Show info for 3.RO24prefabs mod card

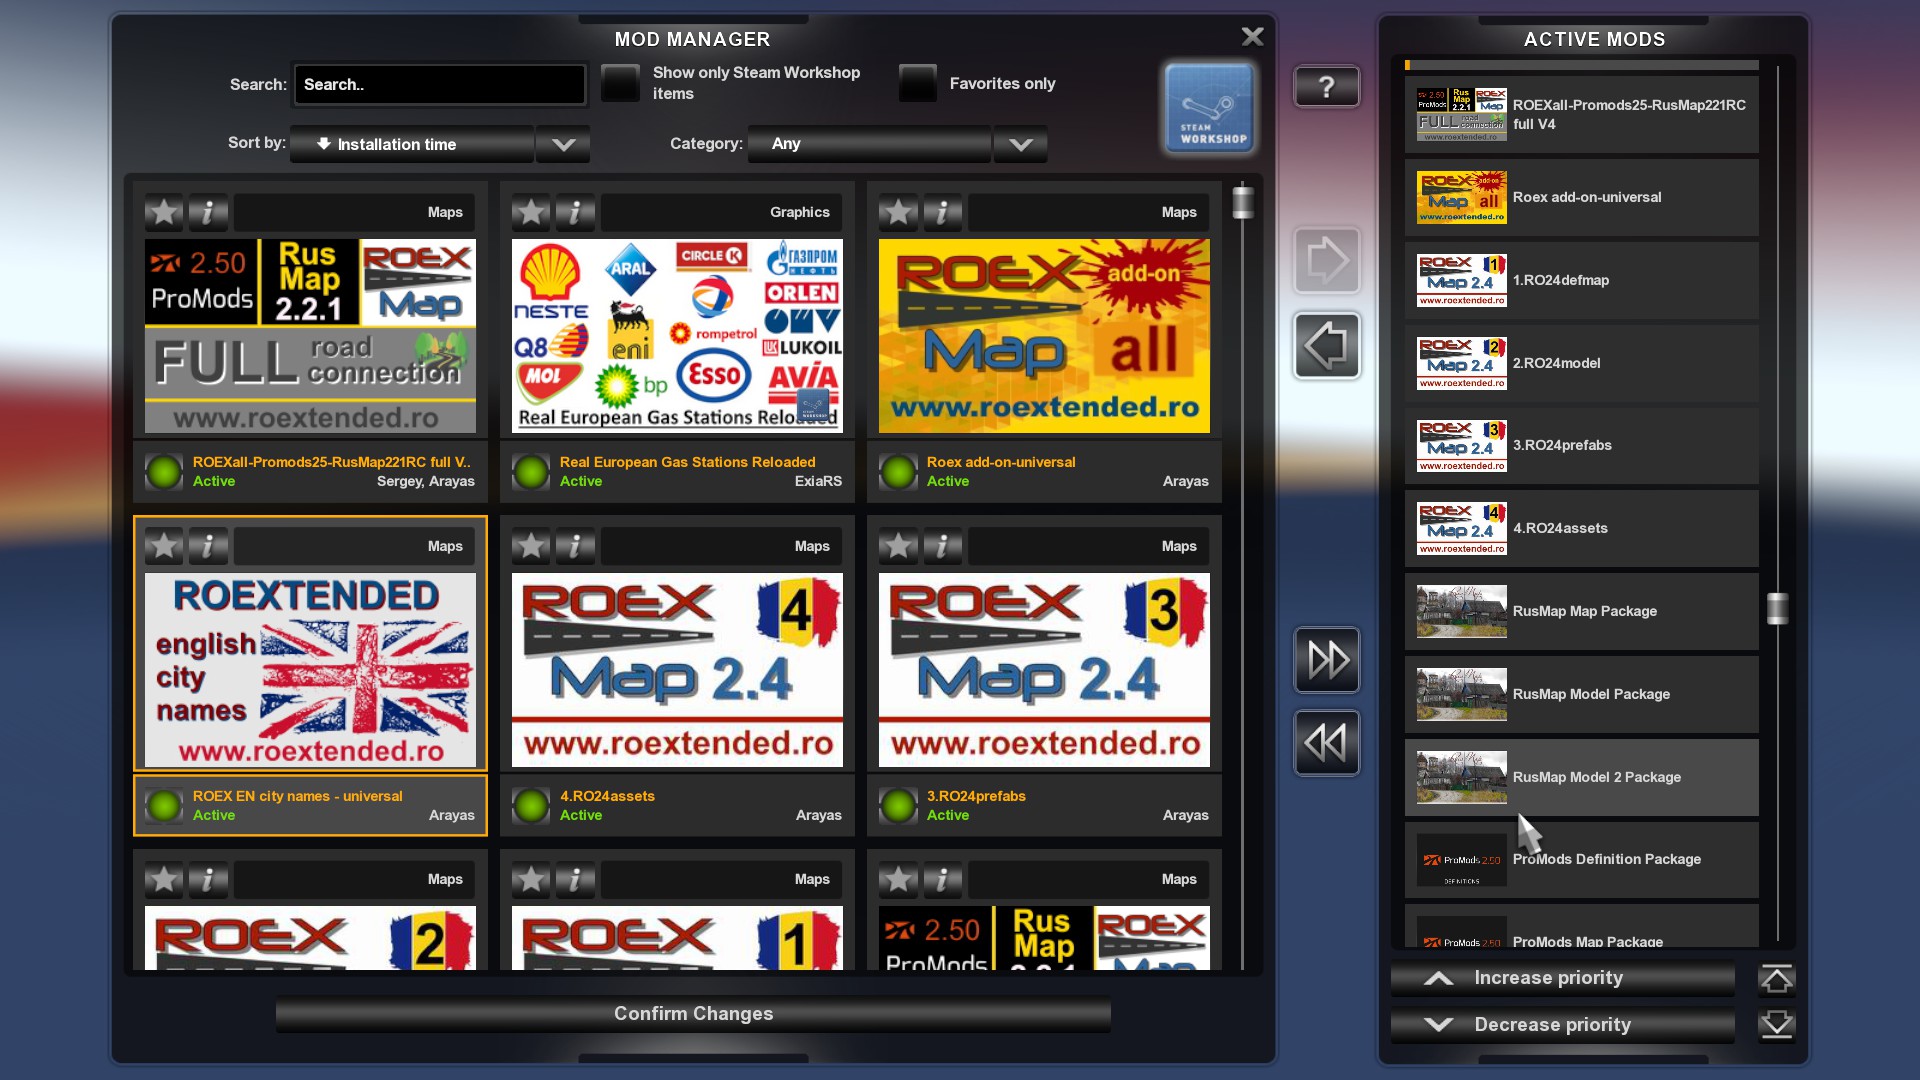(942, 546)
